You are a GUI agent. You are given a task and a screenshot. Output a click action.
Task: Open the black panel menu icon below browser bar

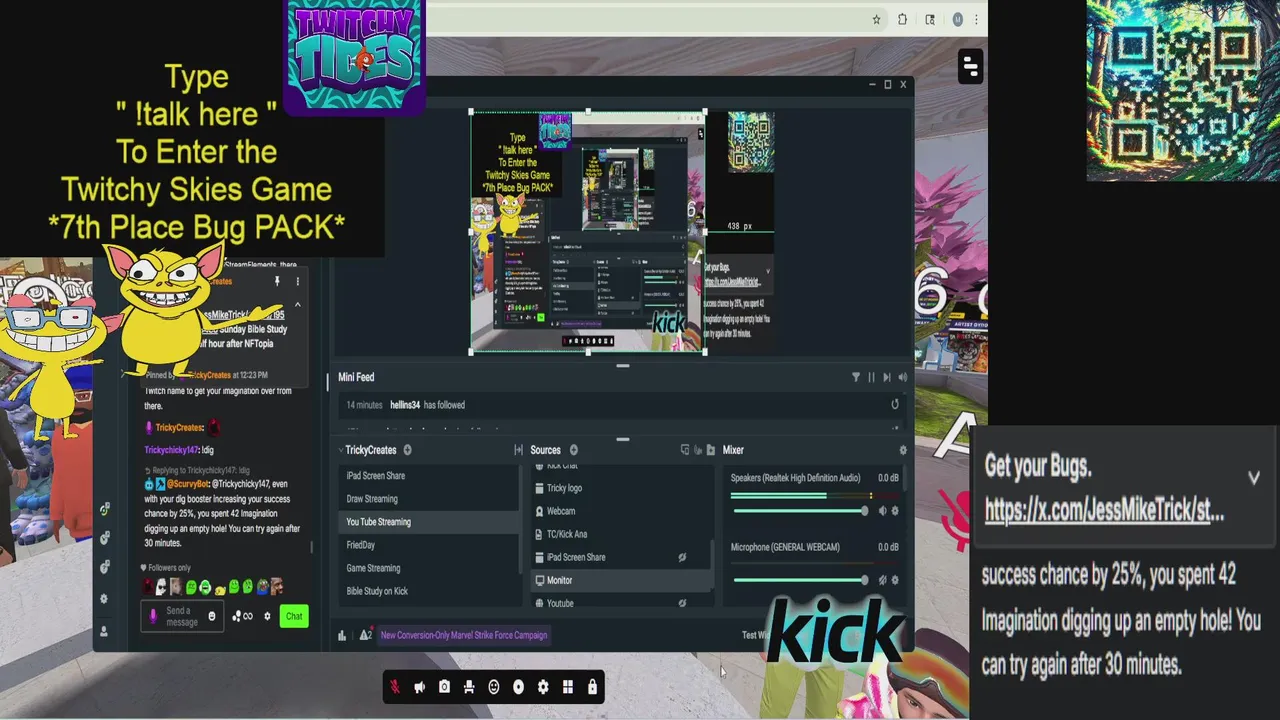tap(969, 66)
